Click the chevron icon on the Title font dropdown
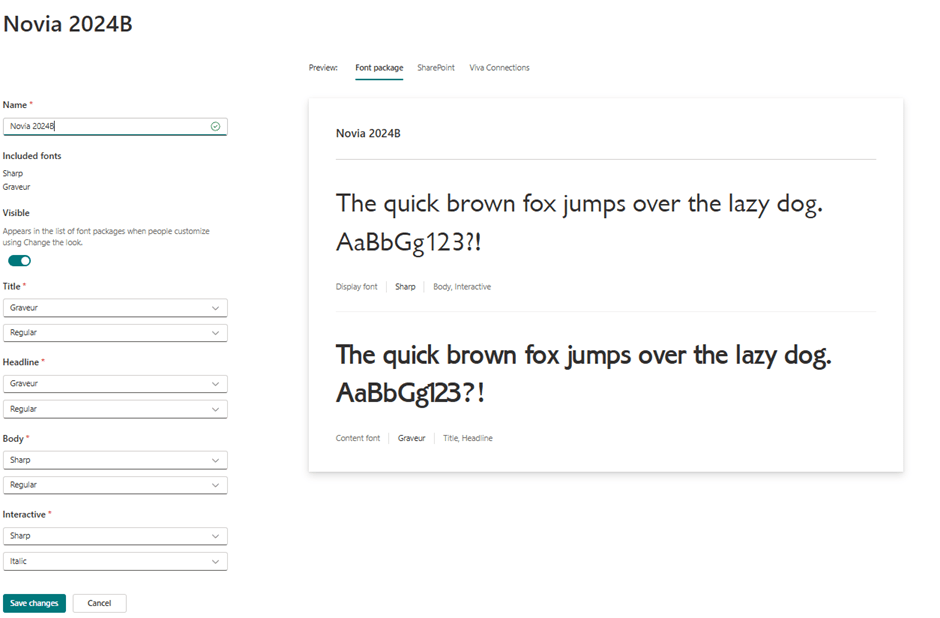The height and width of the screenshot is (618, 940). pyautogui.click(x=216, y=307)
